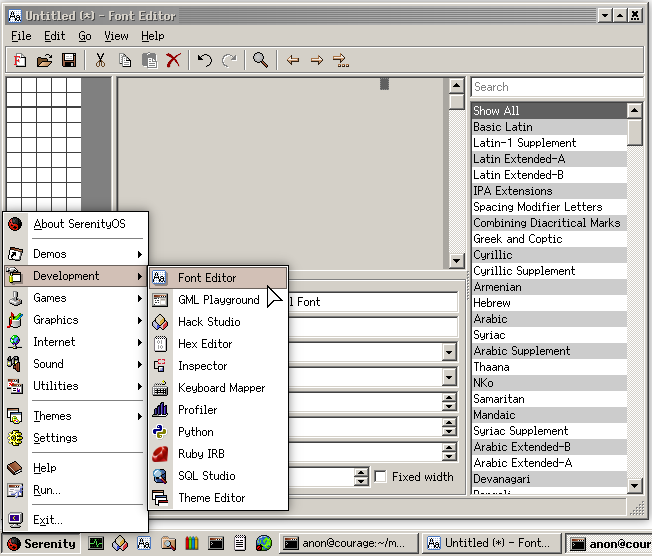
Task: Click the Cut scissors icon
Action: point(100,60)
